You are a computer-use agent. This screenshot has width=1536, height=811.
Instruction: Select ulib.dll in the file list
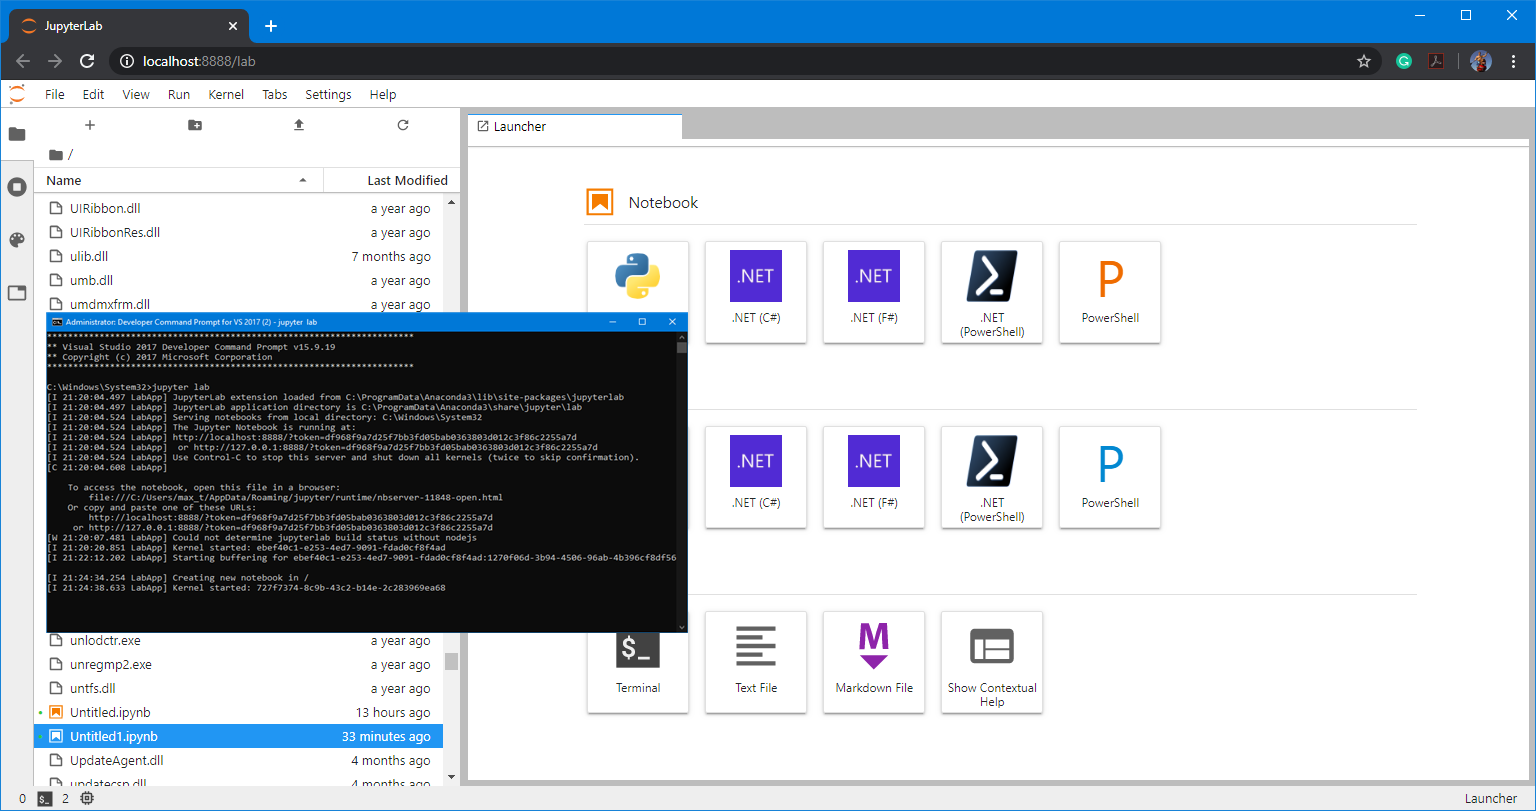(238, 256)
